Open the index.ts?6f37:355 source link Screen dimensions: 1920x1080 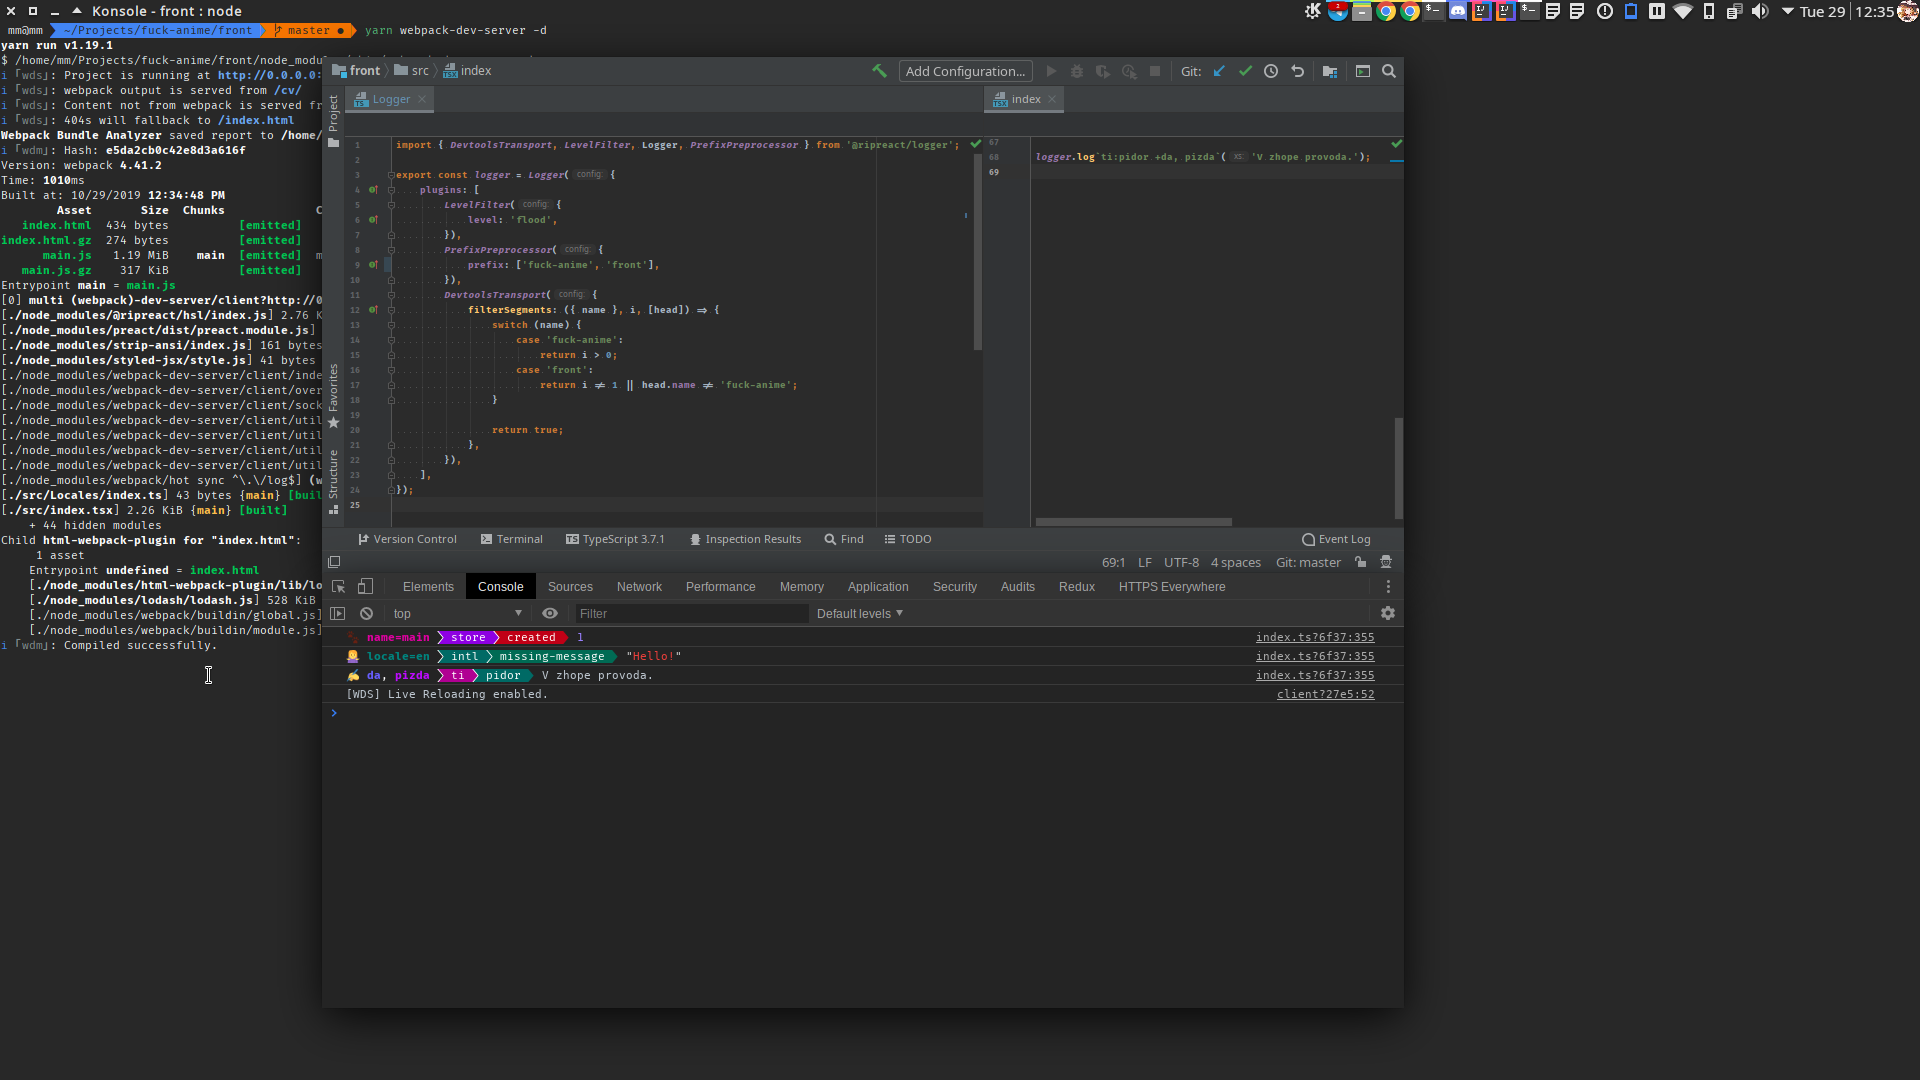(1315, 637)
